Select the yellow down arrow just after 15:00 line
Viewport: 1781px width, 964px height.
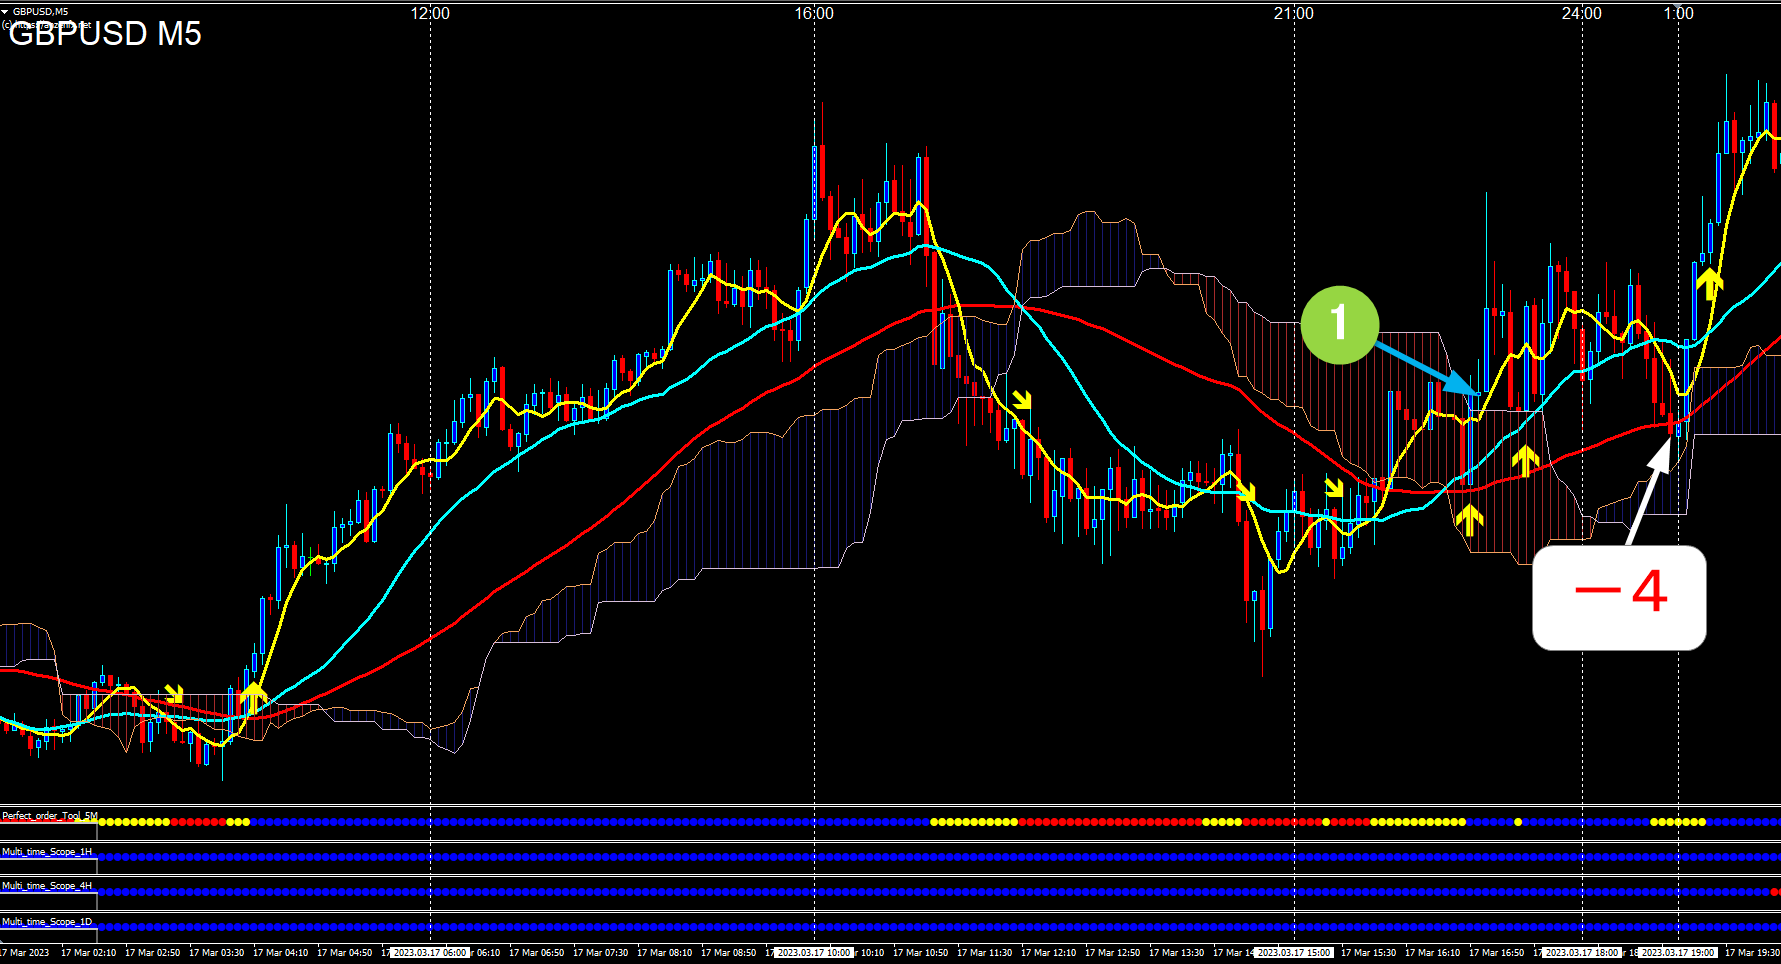pos(1334,487)
